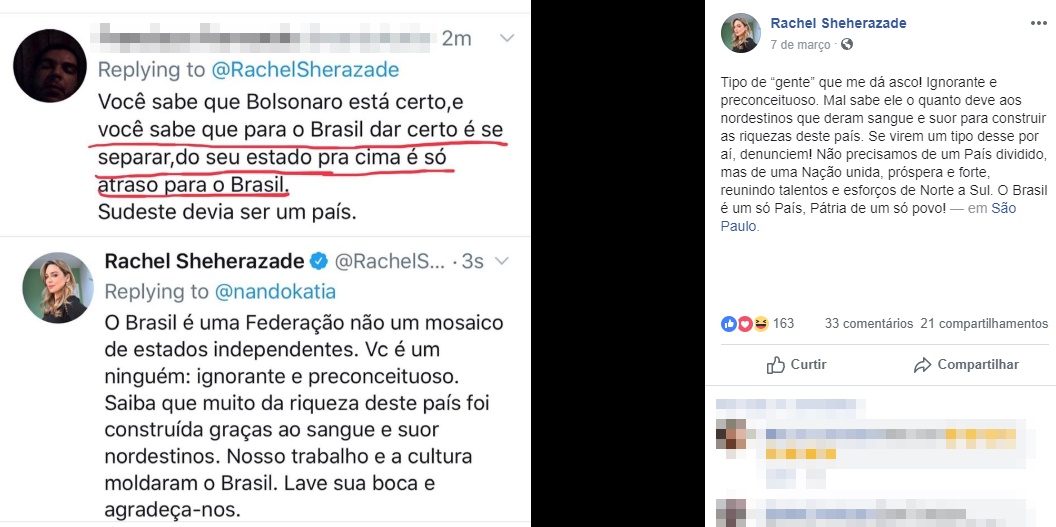1056x527 pixels.
Task: Click the laughing haha reaction icon
Action: pos(760,324)
